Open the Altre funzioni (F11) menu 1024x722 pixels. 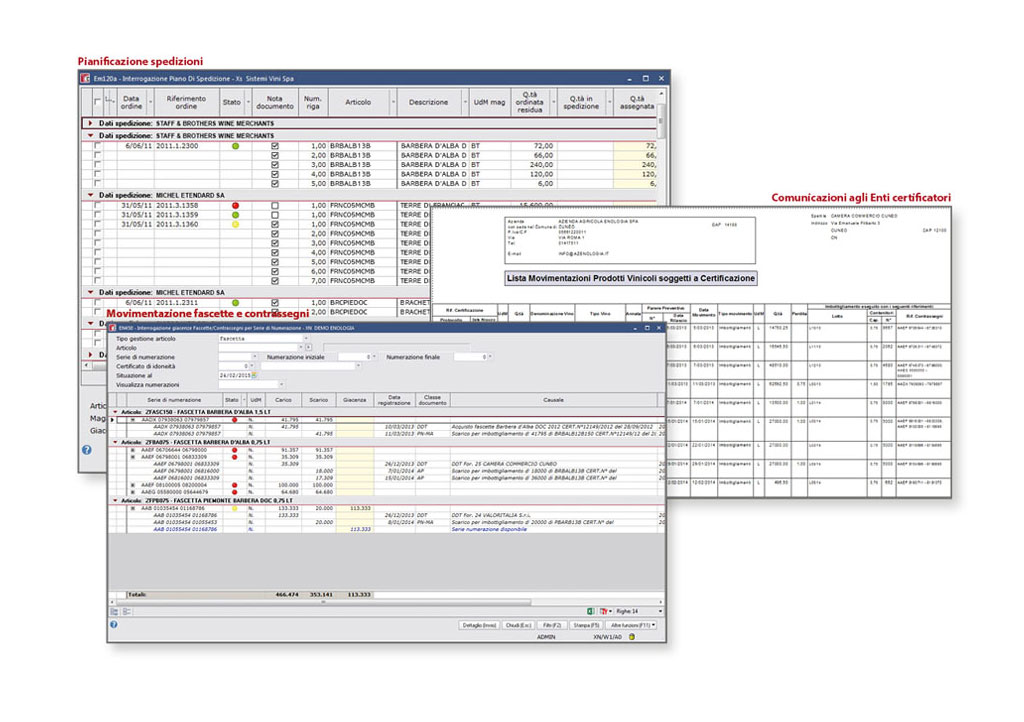tap(632, 625)
